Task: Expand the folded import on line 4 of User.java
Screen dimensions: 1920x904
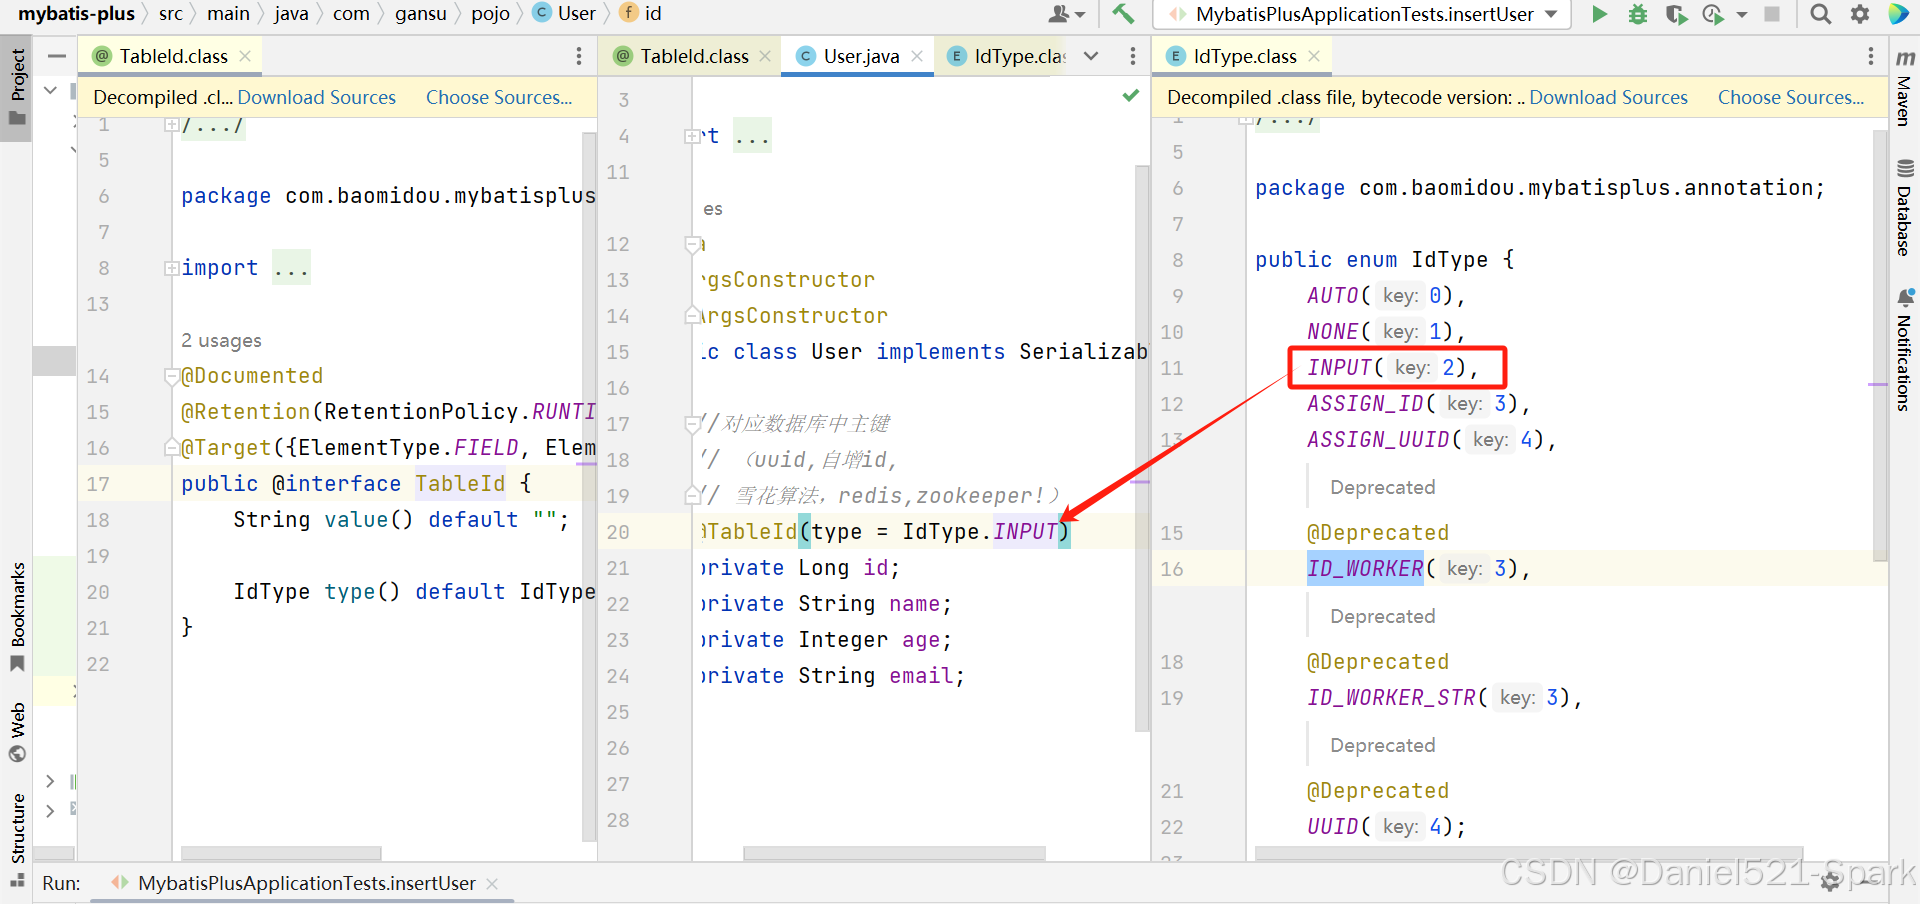Action: point(692,136)
